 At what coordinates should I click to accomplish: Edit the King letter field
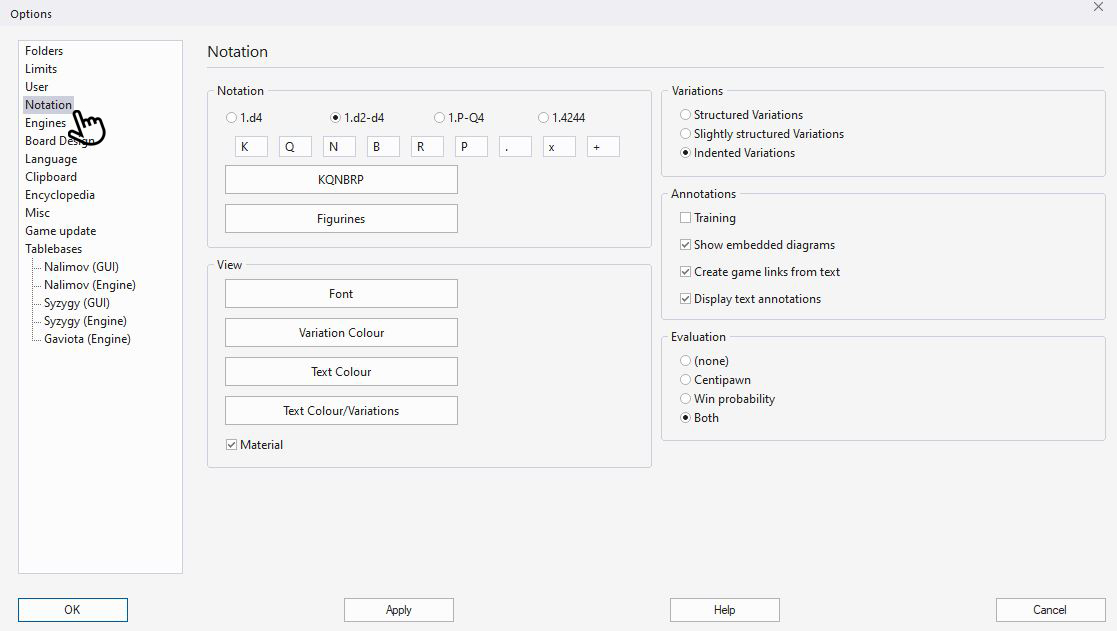(x=251, y=147)
